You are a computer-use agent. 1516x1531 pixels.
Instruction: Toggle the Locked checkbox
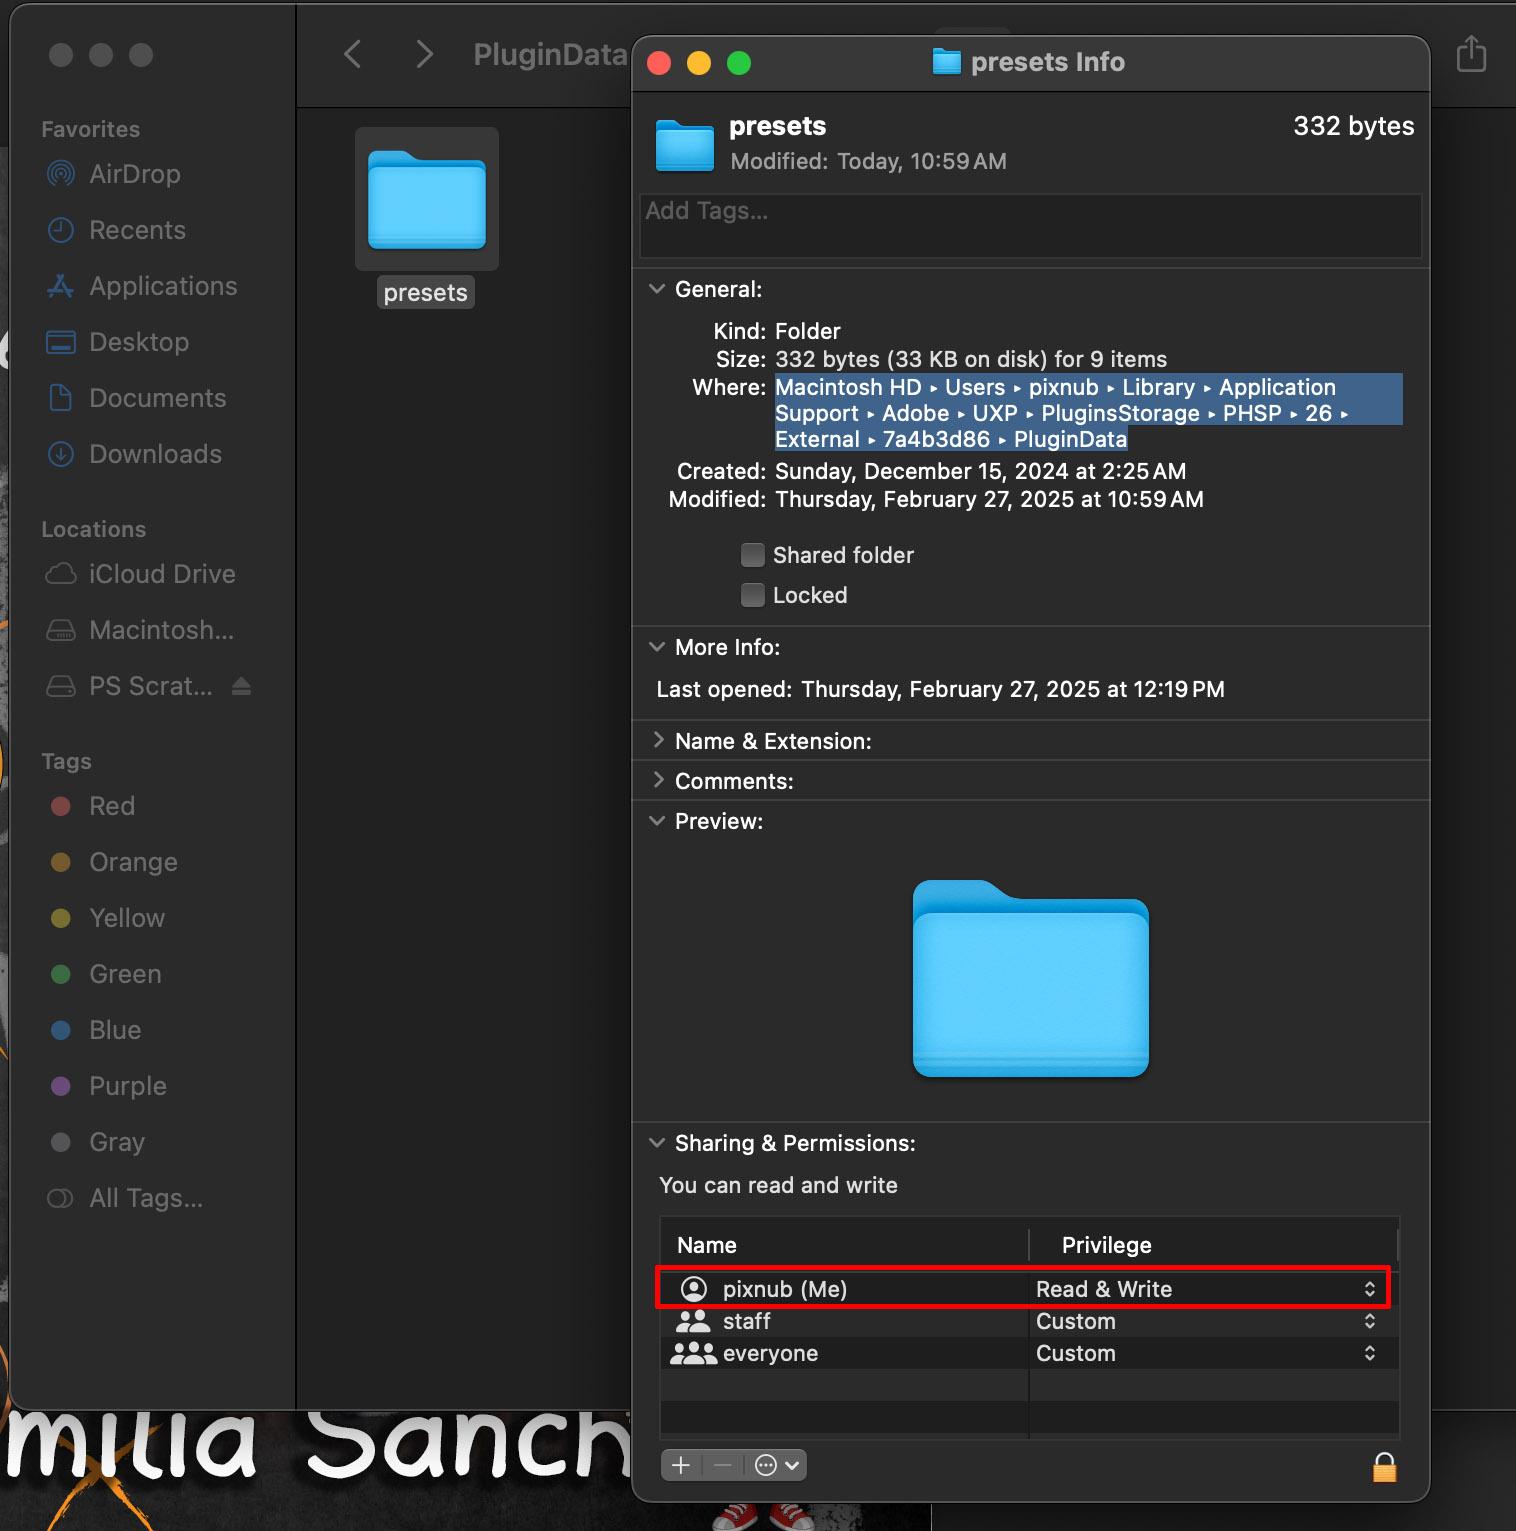753,595
